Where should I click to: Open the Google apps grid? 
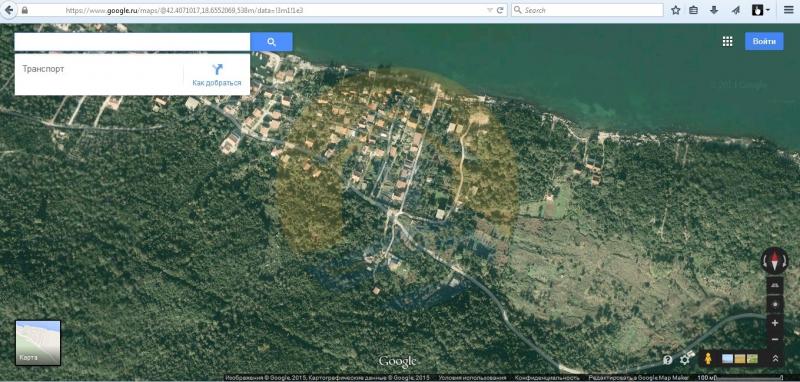point(728,41)
